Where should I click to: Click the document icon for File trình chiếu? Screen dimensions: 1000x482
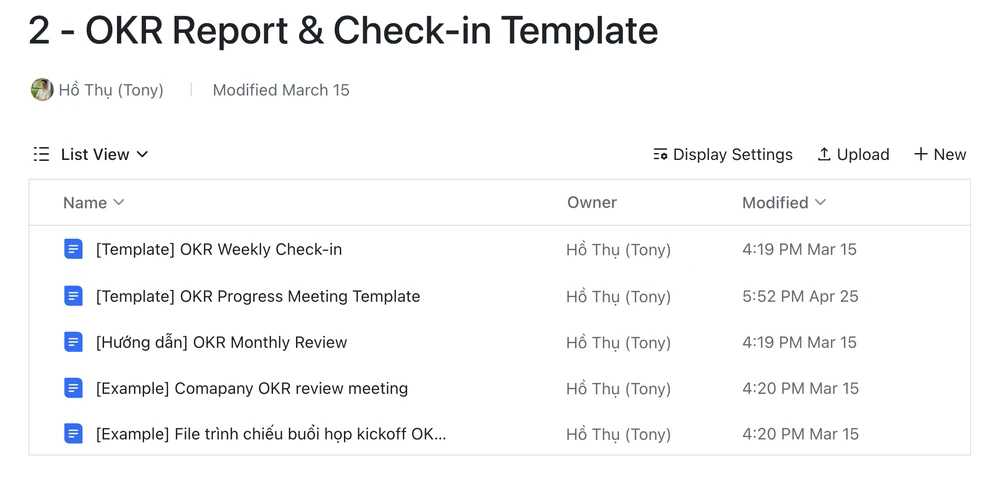click(73, 434)
